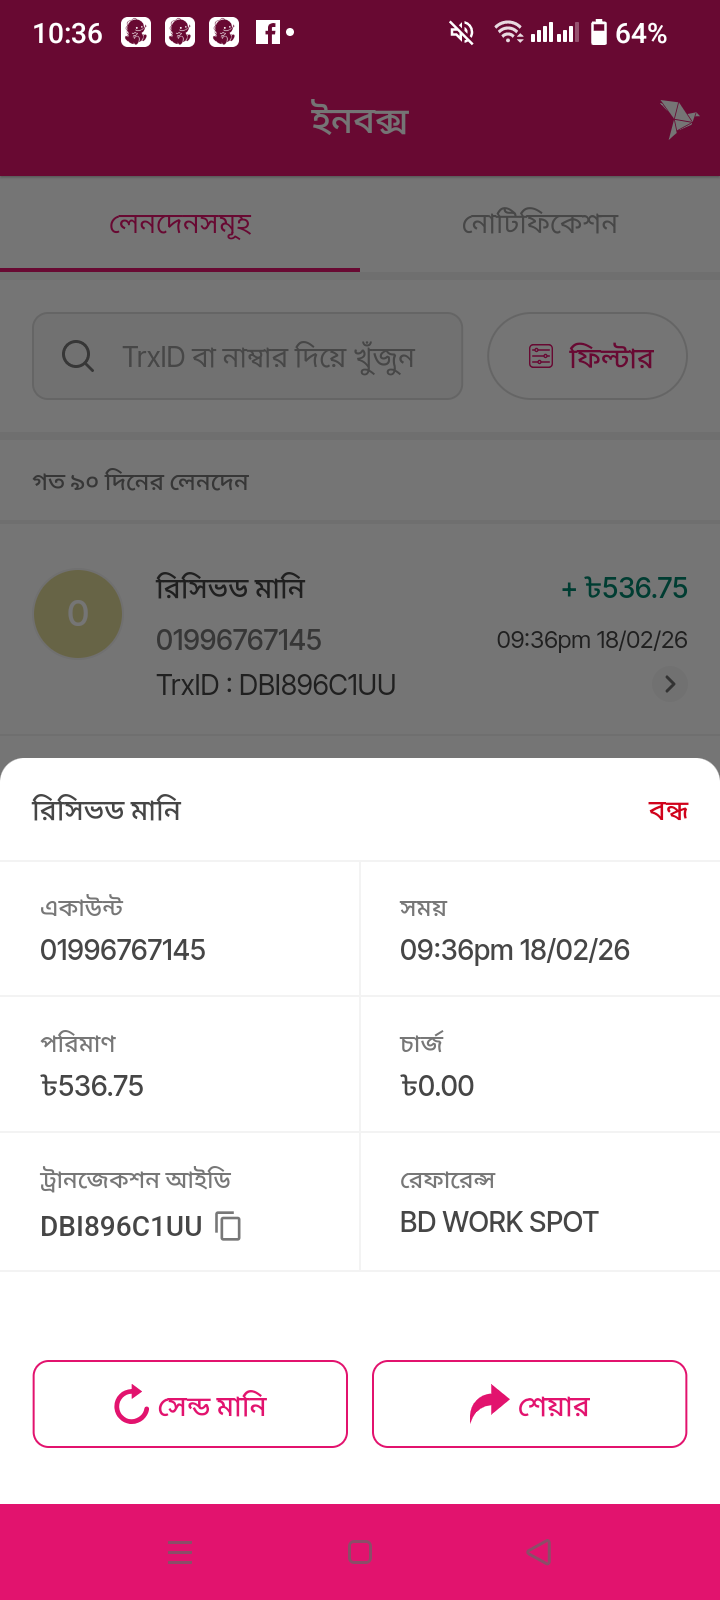The height and width of the screenshot is (1600, 720).
Task: Tap the Facebook notification icon in status bar
Action: coord(267,33)
